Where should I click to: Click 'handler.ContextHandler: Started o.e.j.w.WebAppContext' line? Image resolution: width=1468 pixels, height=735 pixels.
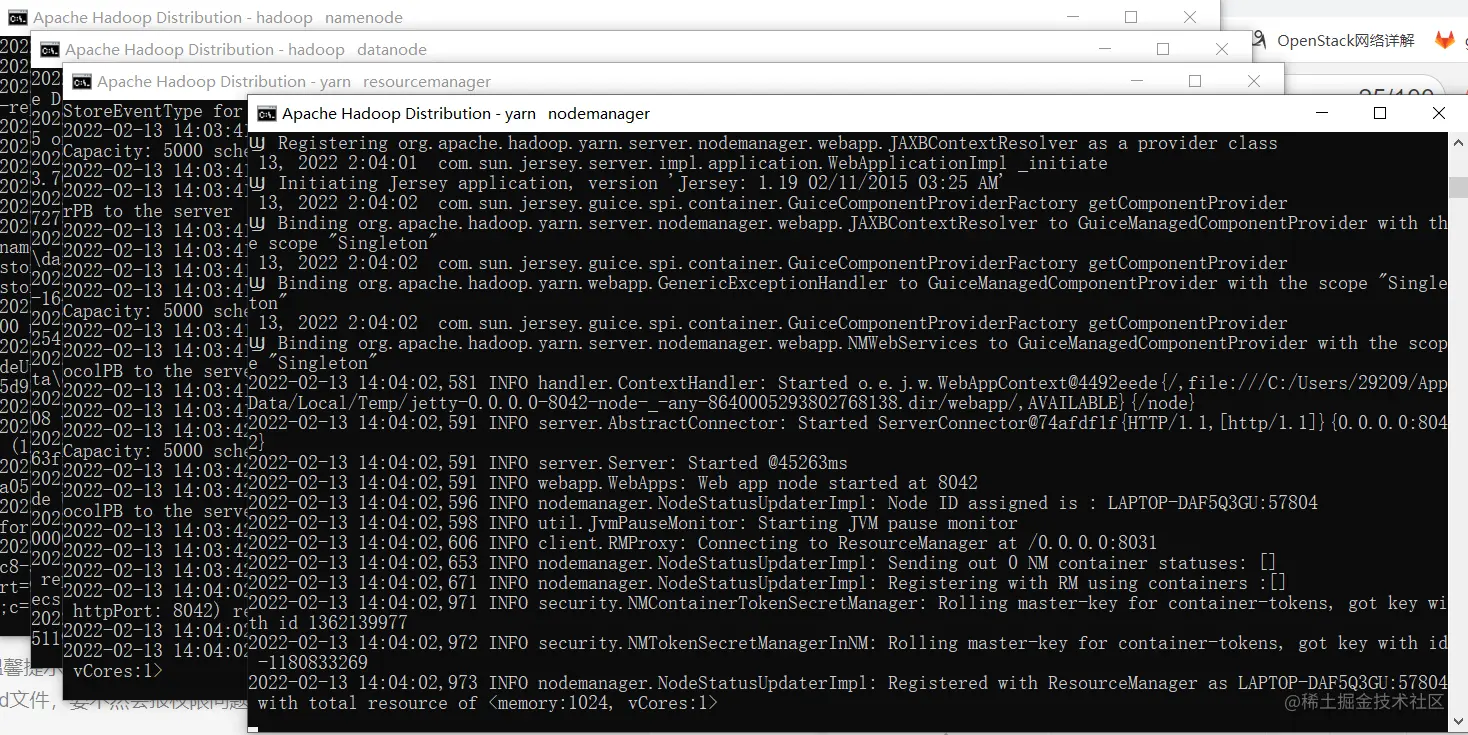[x=848, y=383]
